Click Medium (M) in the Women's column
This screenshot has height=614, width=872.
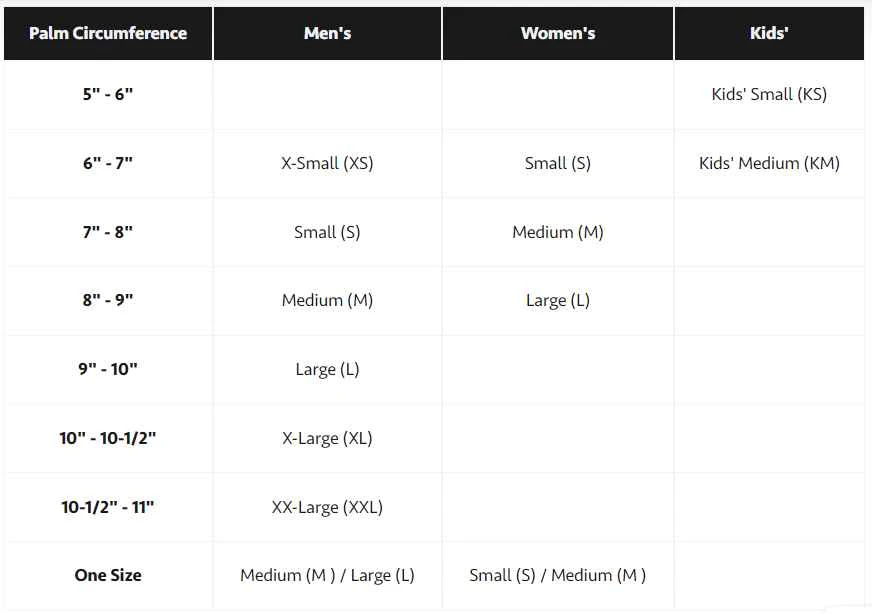[558, 232]
